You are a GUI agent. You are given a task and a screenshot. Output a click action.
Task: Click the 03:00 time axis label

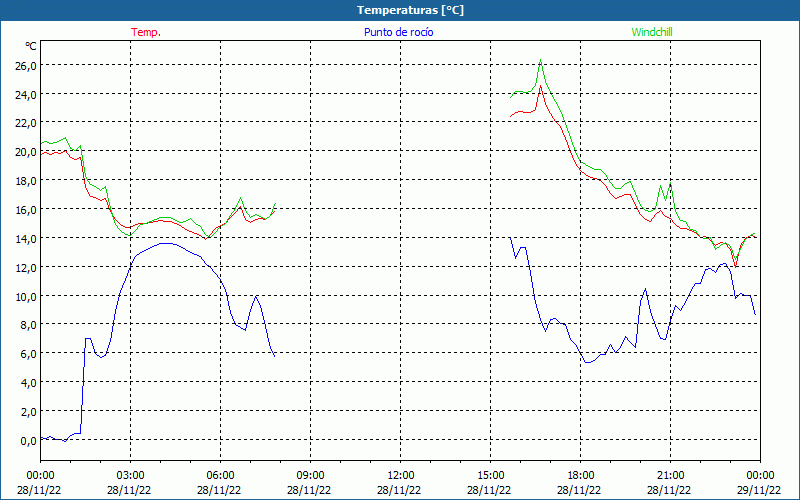coord(130,476)
